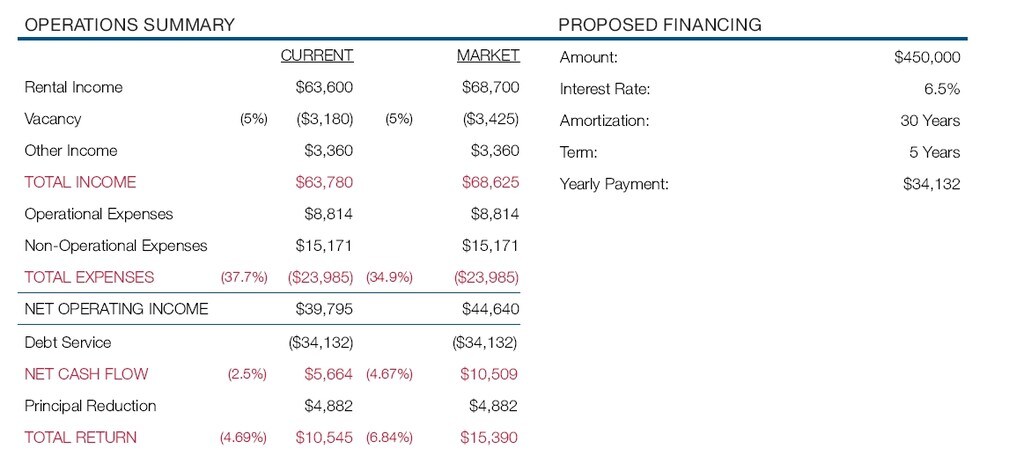The height and width of the screenshot is (471, 1024).
Task: Click the 30 Years amortization value
Action: [x=930, y=121]
